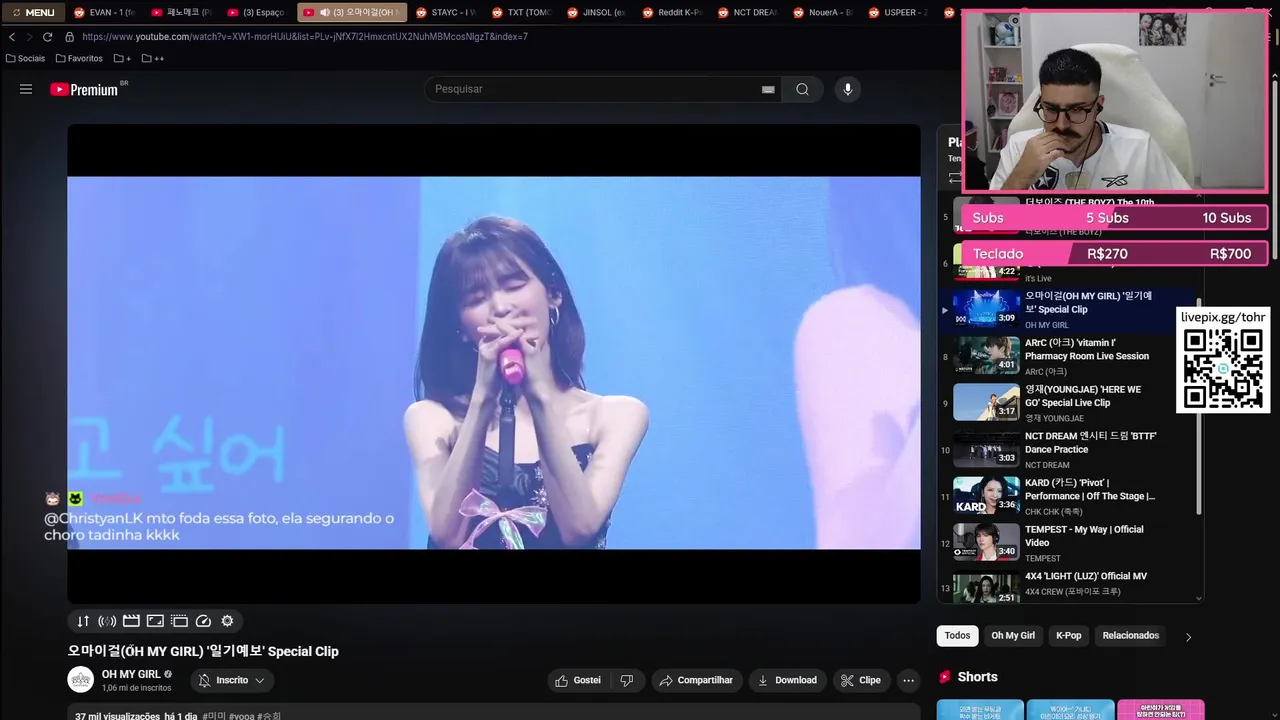Select the Oh My Girl filter chip
Screen dimensions: 1280x720
coord(1013,636)
